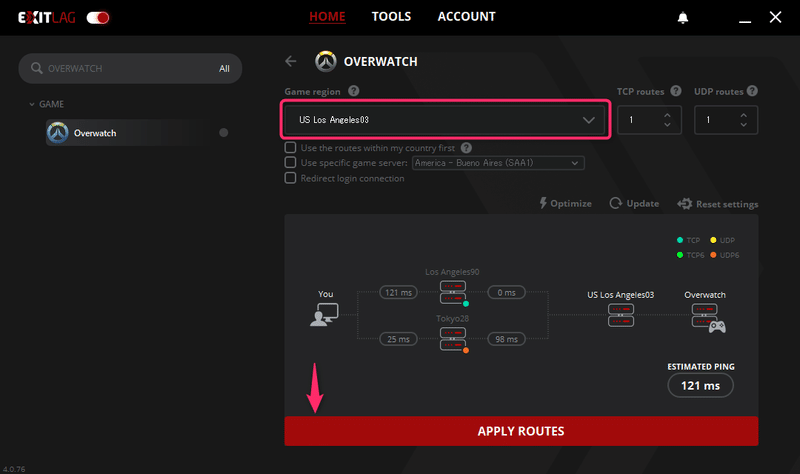
Task: Click the ExitLag logo
Action: 46,18
